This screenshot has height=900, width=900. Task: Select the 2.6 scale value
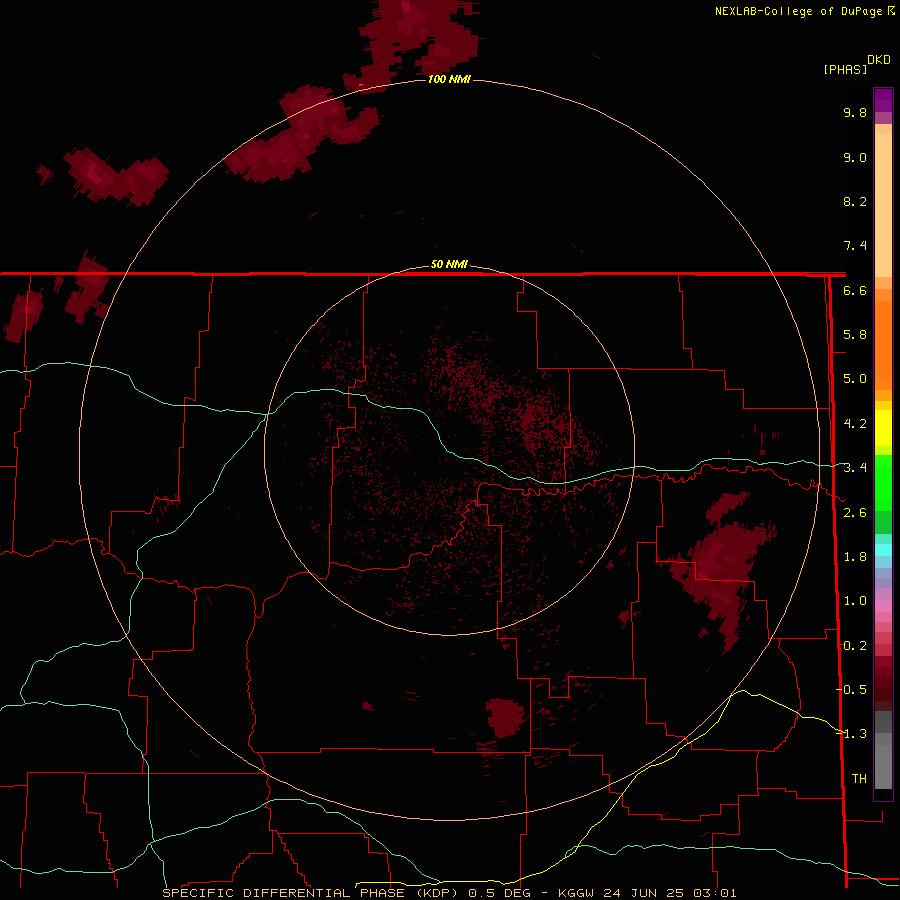pos(855,513)
